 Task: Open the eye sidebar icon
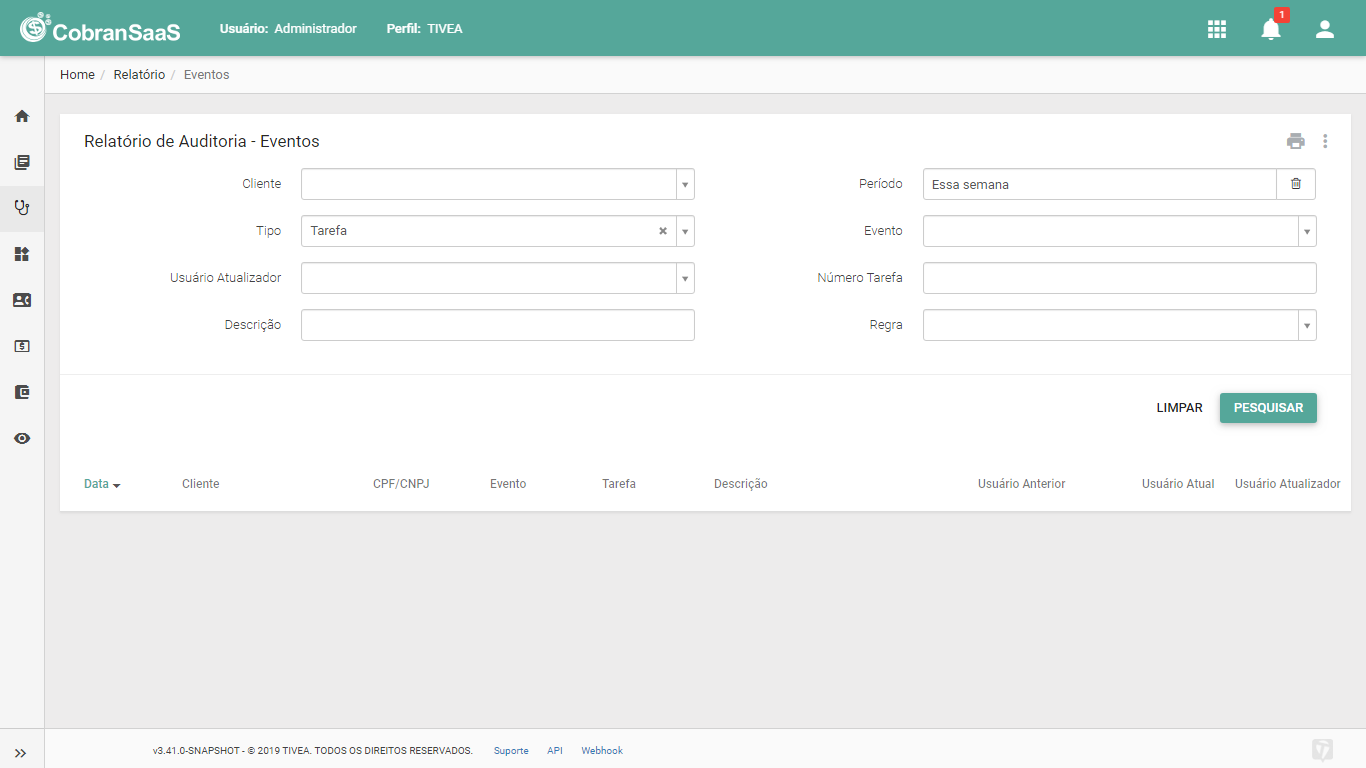point(22,438)
